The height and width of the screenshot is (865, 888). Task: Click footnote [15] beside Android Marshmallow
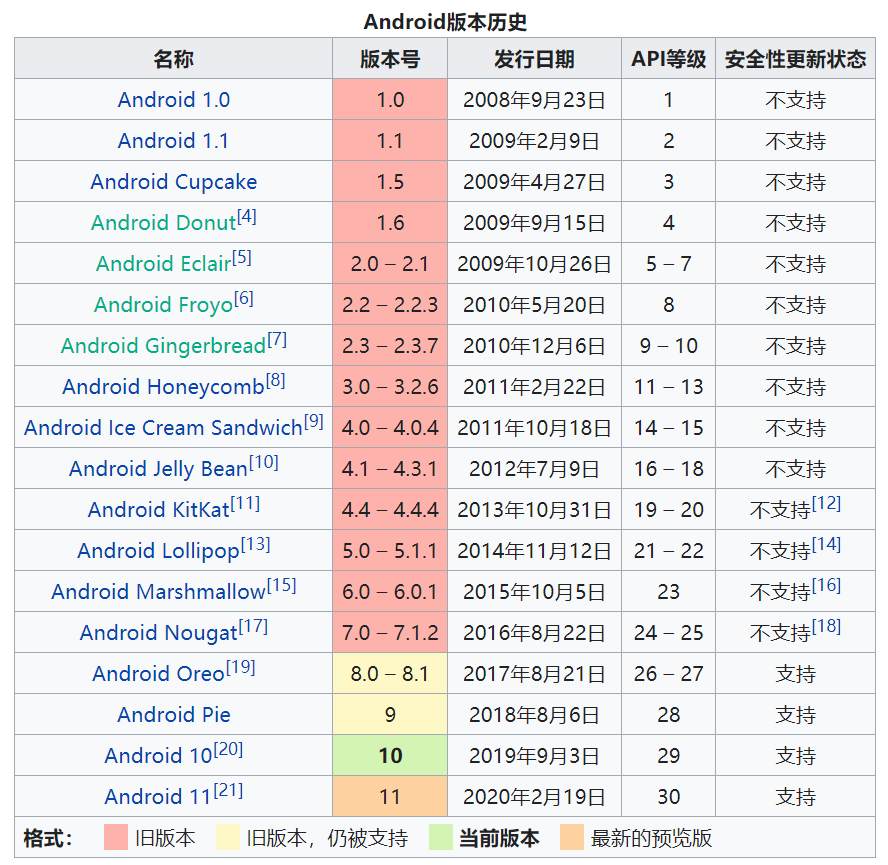coord(281,586)
